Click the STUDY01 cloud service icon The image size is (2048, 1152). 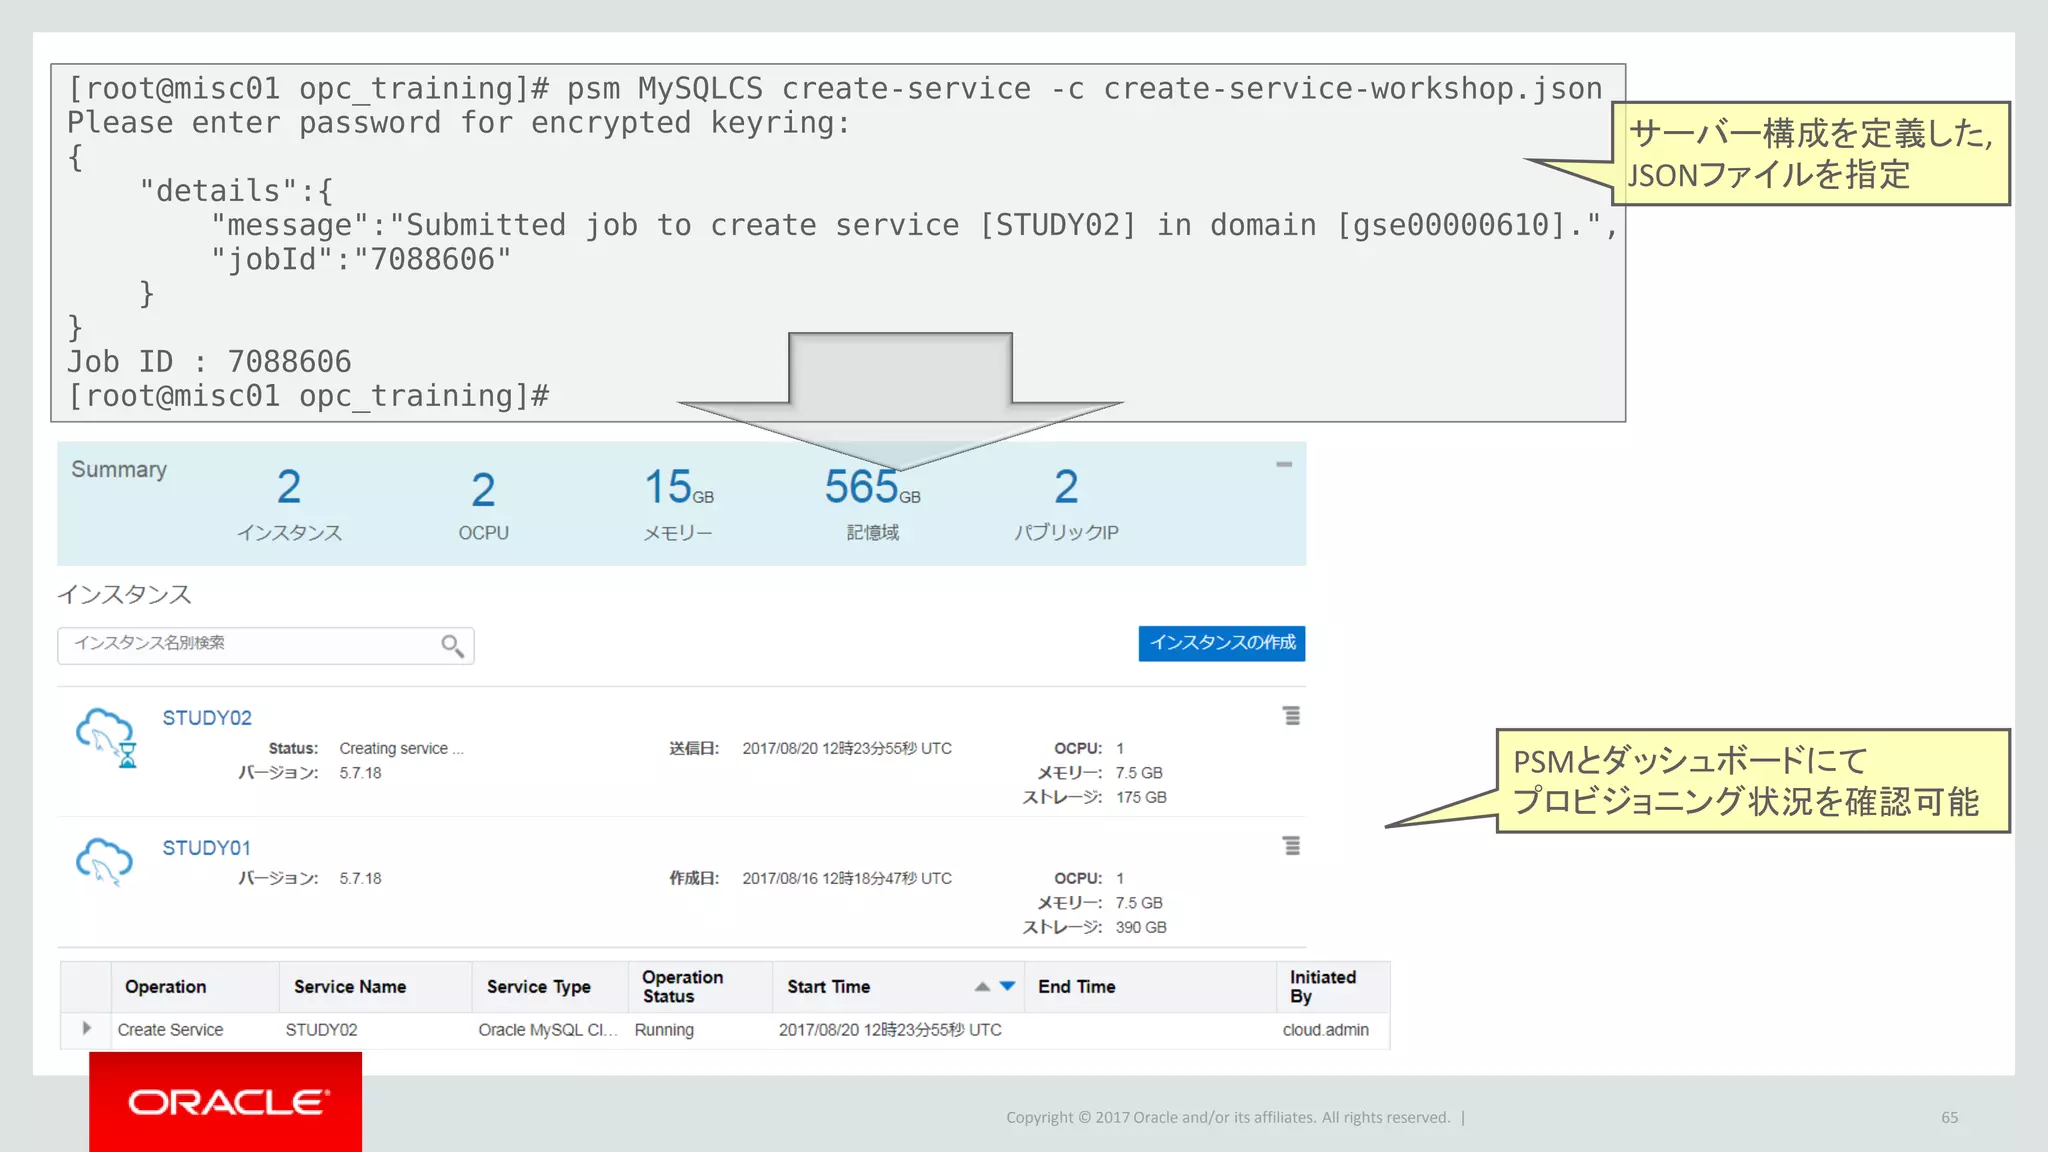coord(104,862)
